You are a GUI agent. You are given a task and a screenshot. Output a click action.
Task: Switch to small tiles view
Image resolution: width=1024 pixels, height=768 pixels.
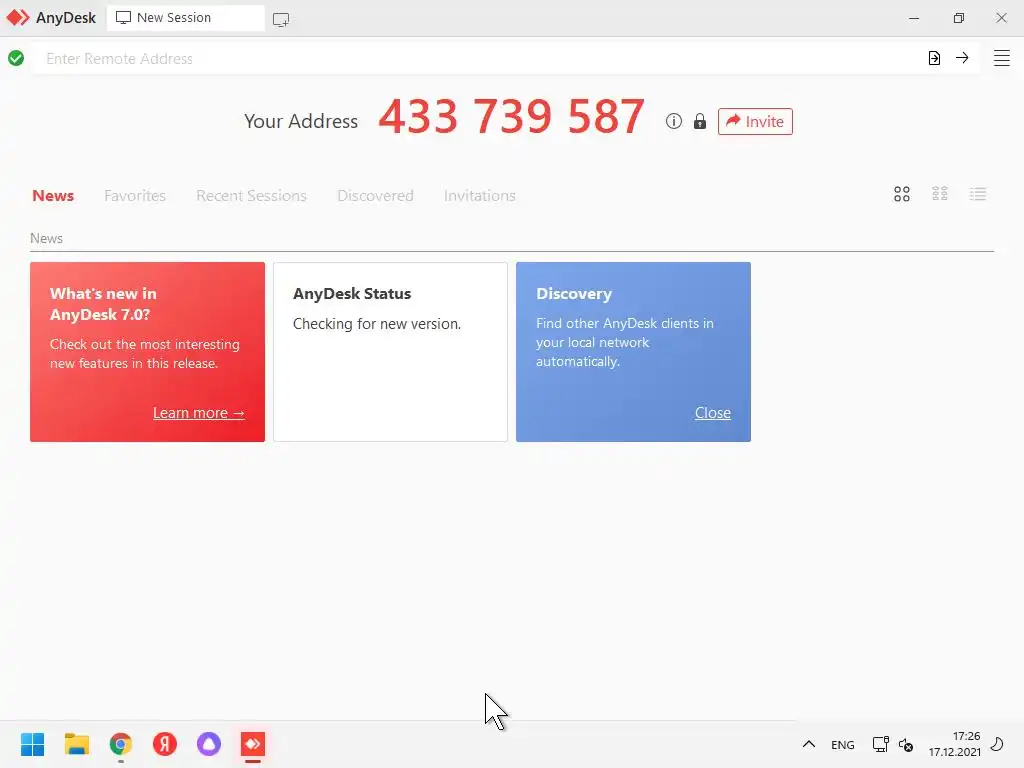click(939, 194)
